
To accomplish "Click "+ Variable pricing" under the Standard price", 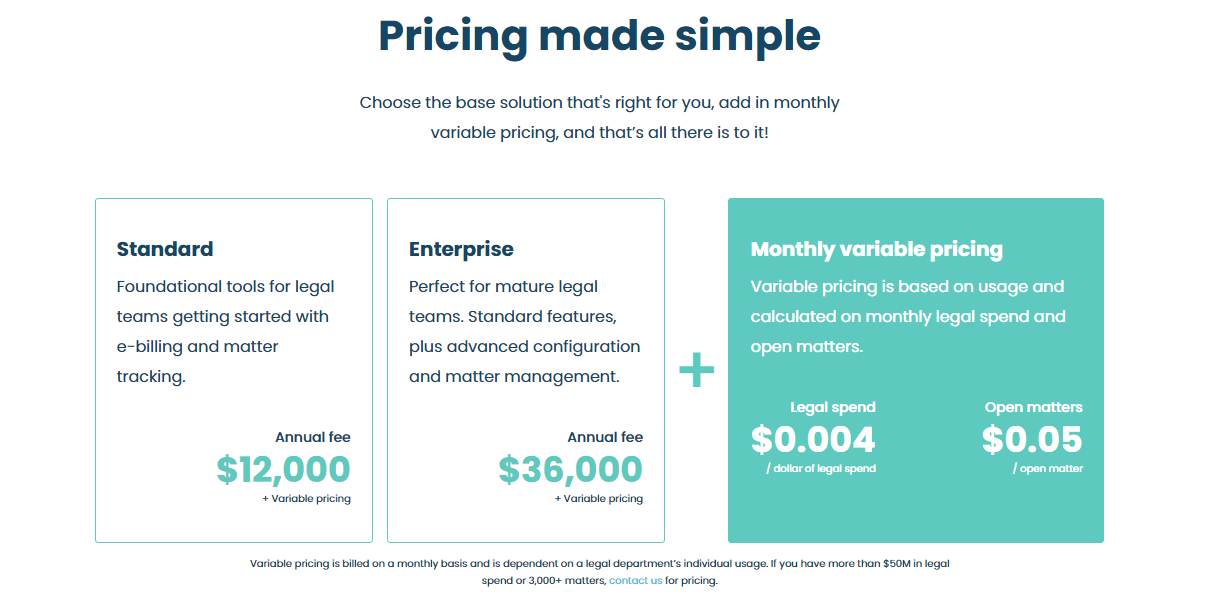I will pos(306,498).
